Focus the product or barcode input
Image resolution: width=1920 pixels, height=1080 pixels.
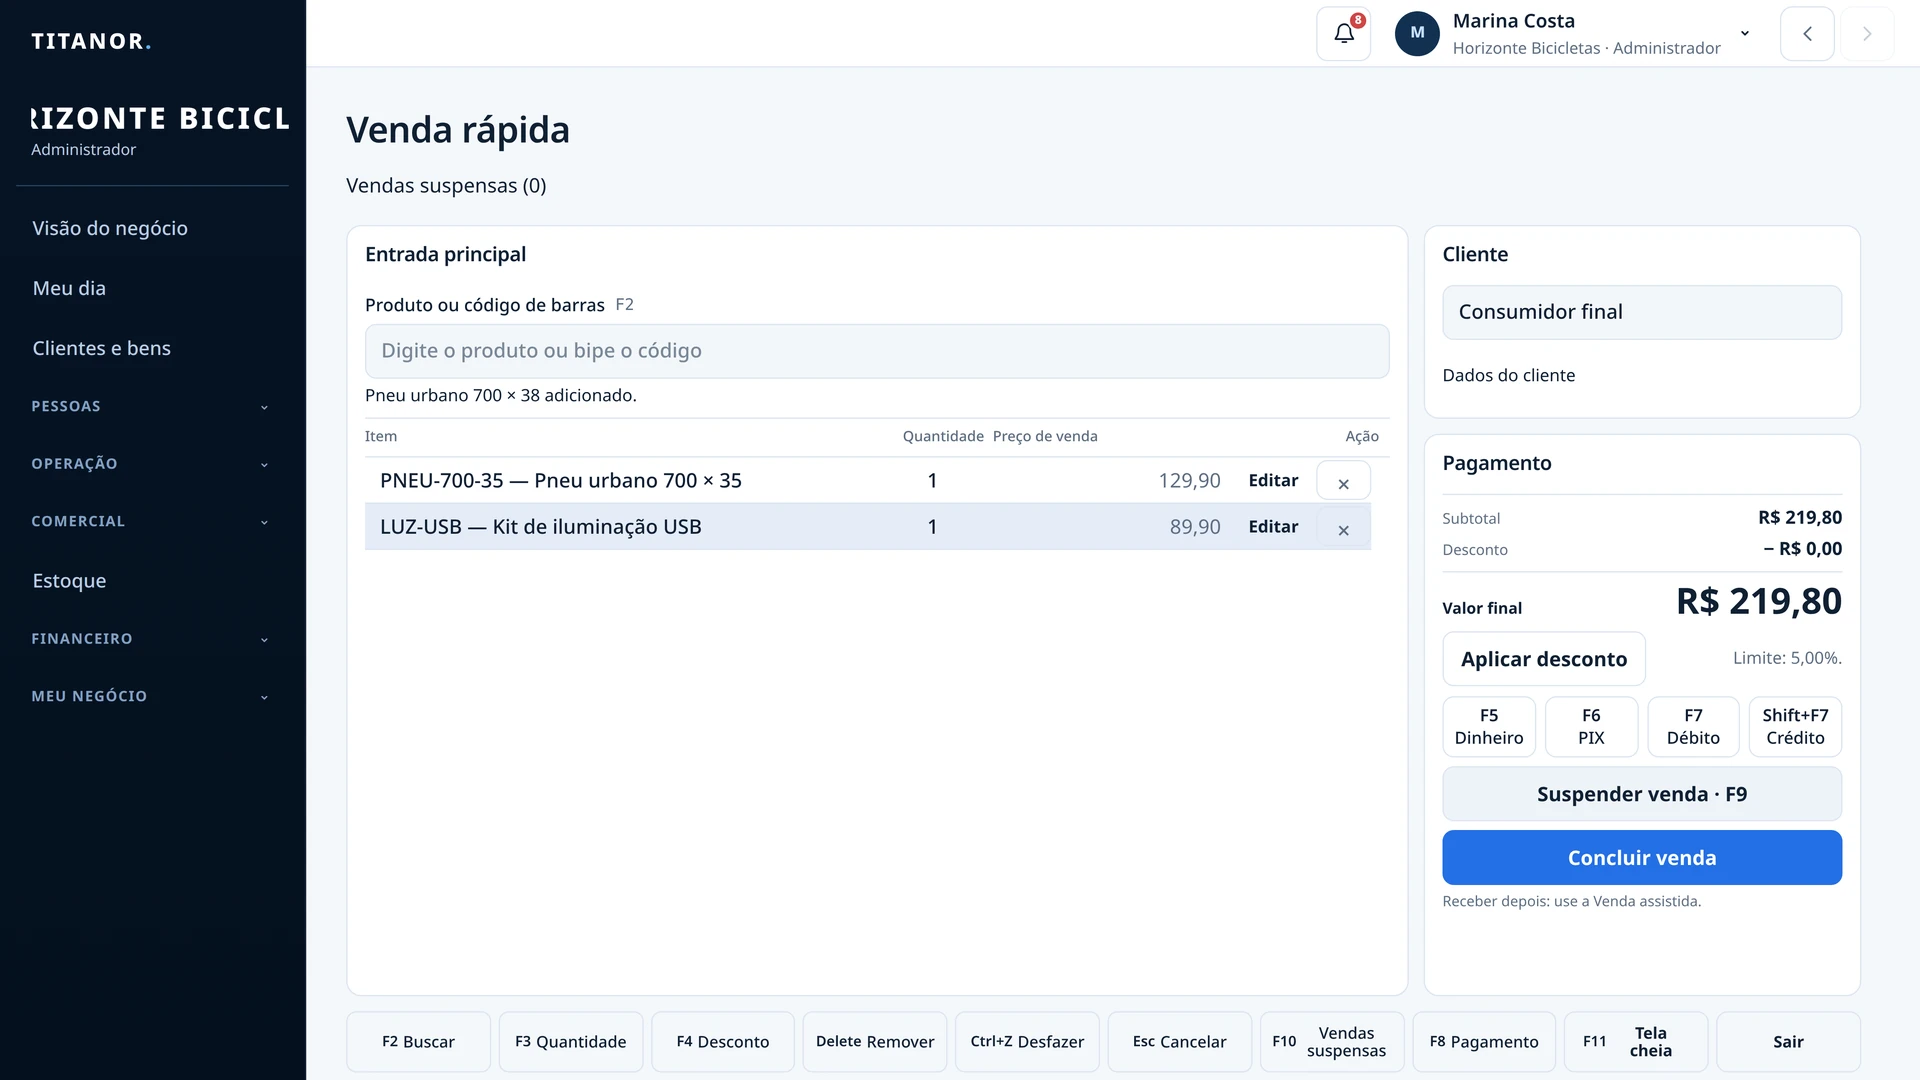pyautogui.click(x=877, y=351)
